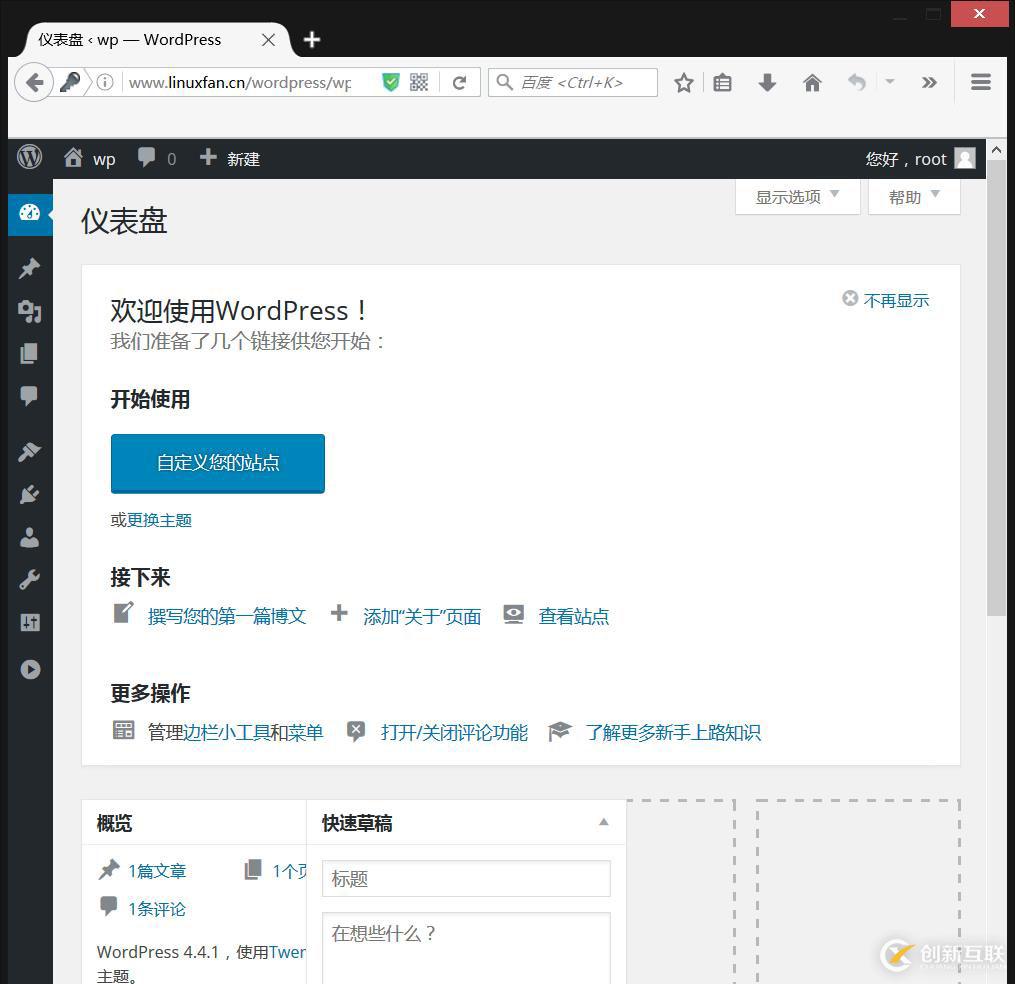The width and height of the screenshot is (1015, 984).
Task: Visit the wp site home link
Action: pyautogui.click(x=89, y=159)
